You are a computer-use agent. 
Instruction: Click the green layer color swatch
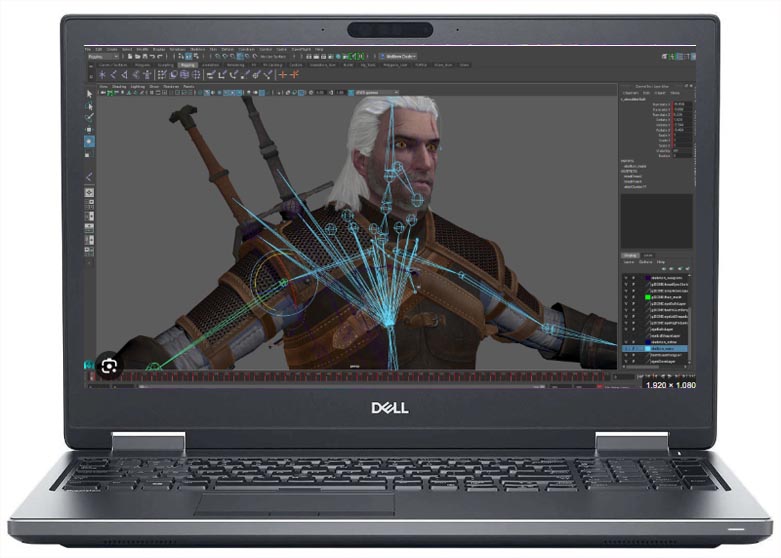[648, 297]
